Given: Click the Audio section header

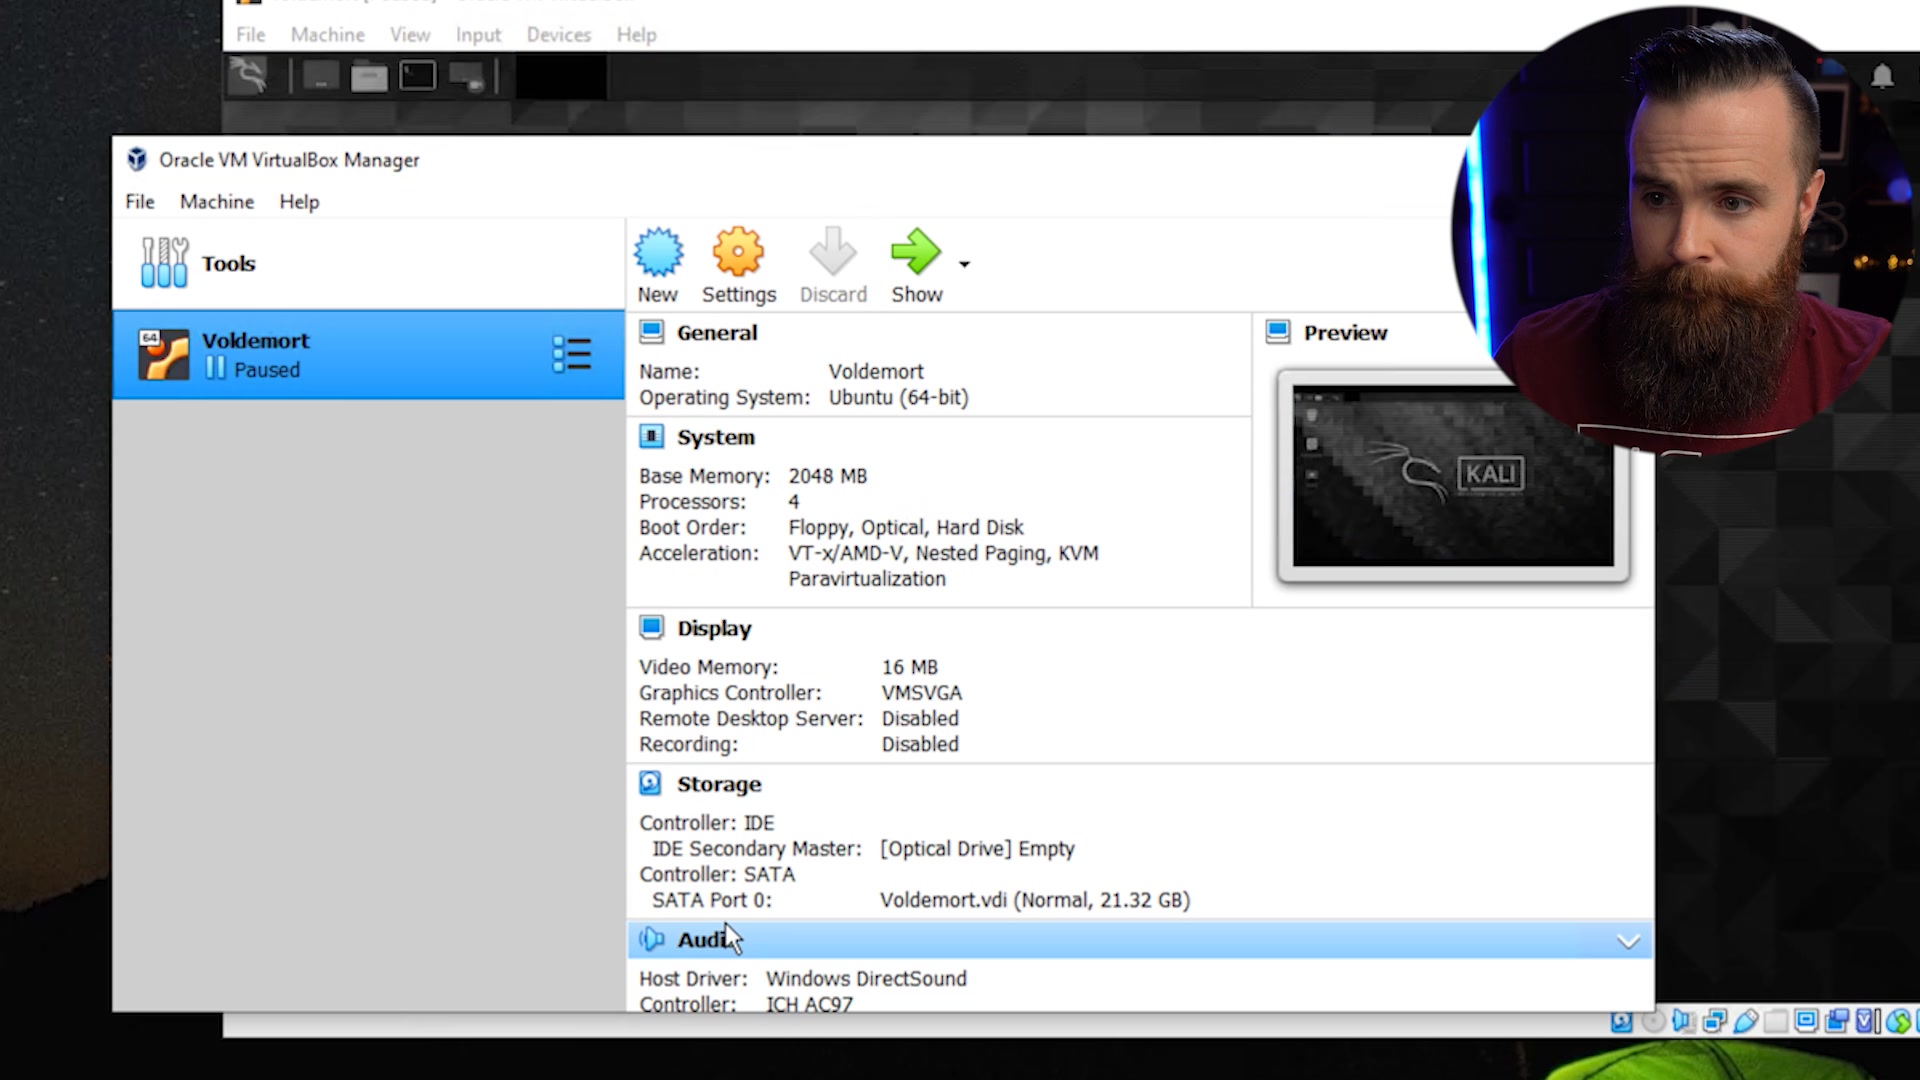Looking at the screenshot, I should (1140, 940).
